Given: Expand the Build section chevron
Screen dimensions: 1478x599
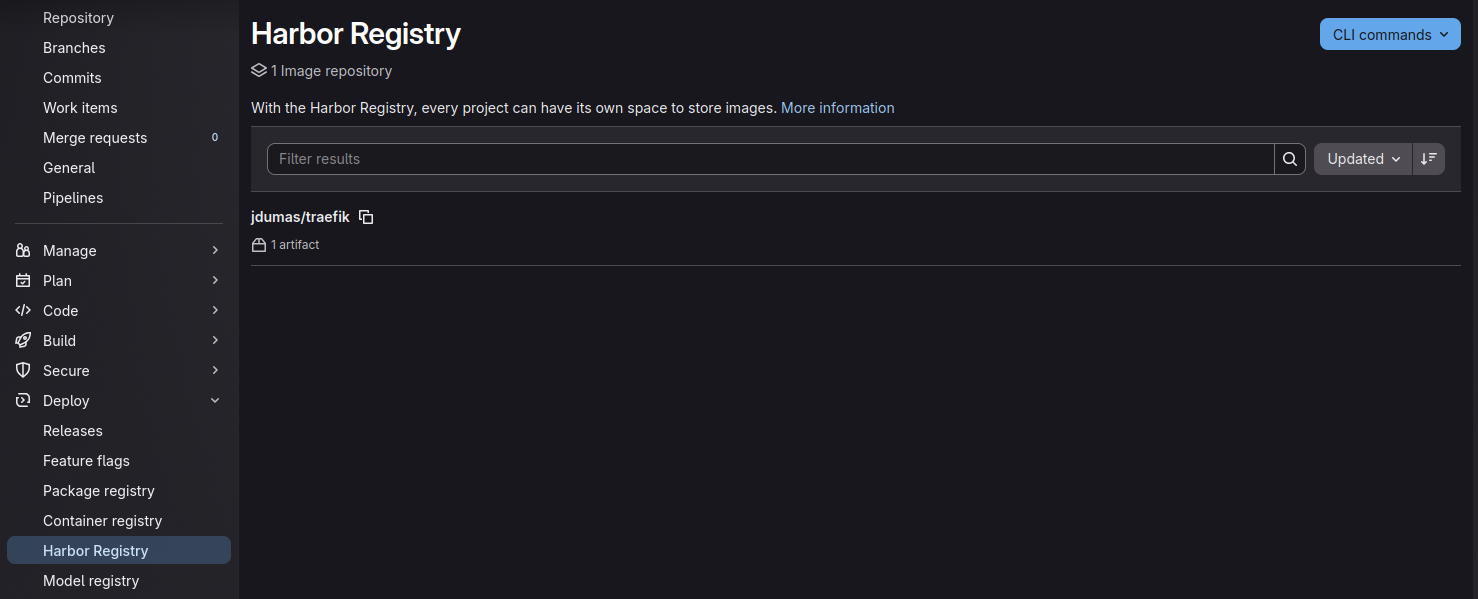Looking at the screenshot, I should point(215,341).
